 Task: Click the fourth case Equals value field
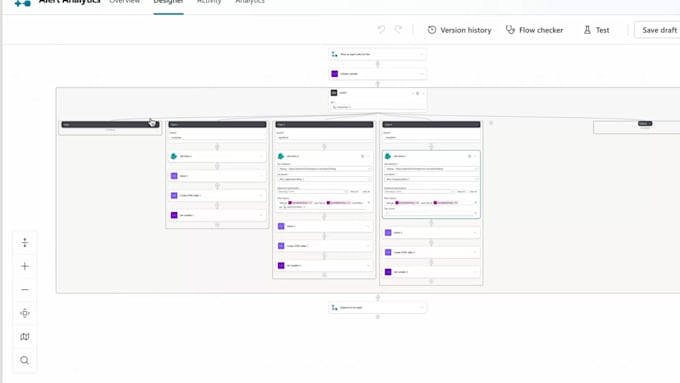[431, 137]
